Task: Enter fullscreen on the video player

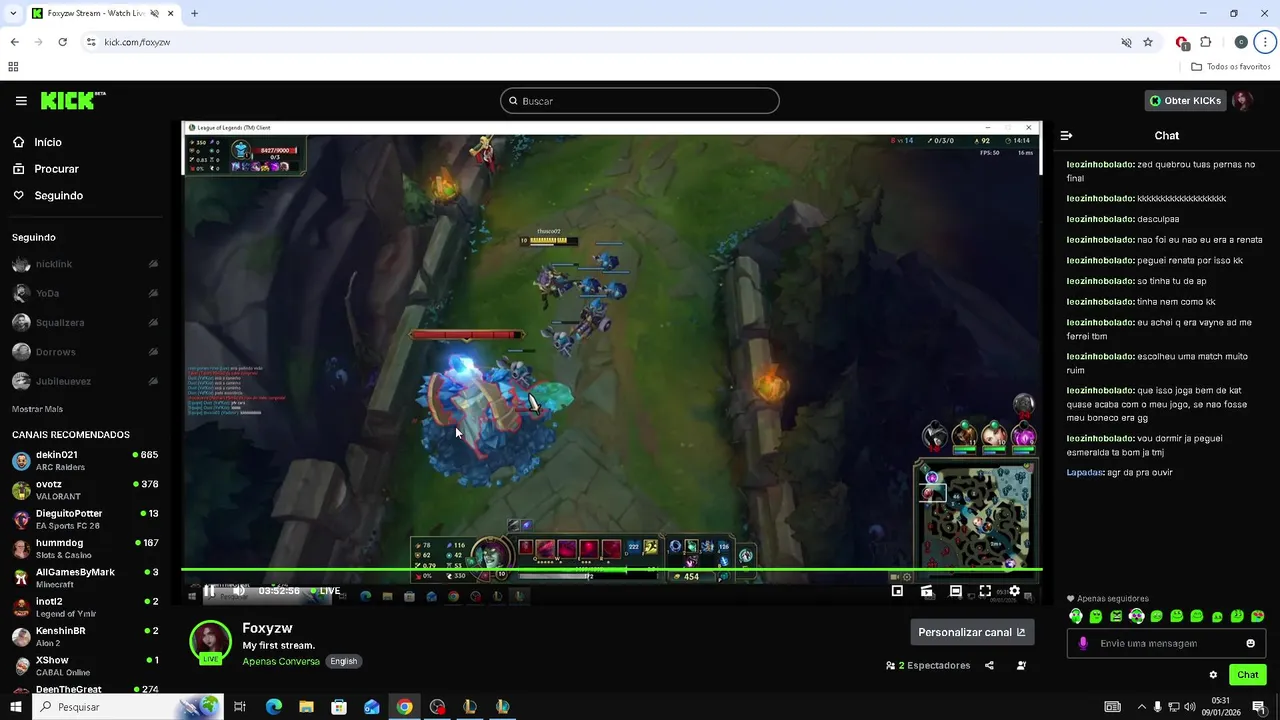Action: [x=985, y=591]
